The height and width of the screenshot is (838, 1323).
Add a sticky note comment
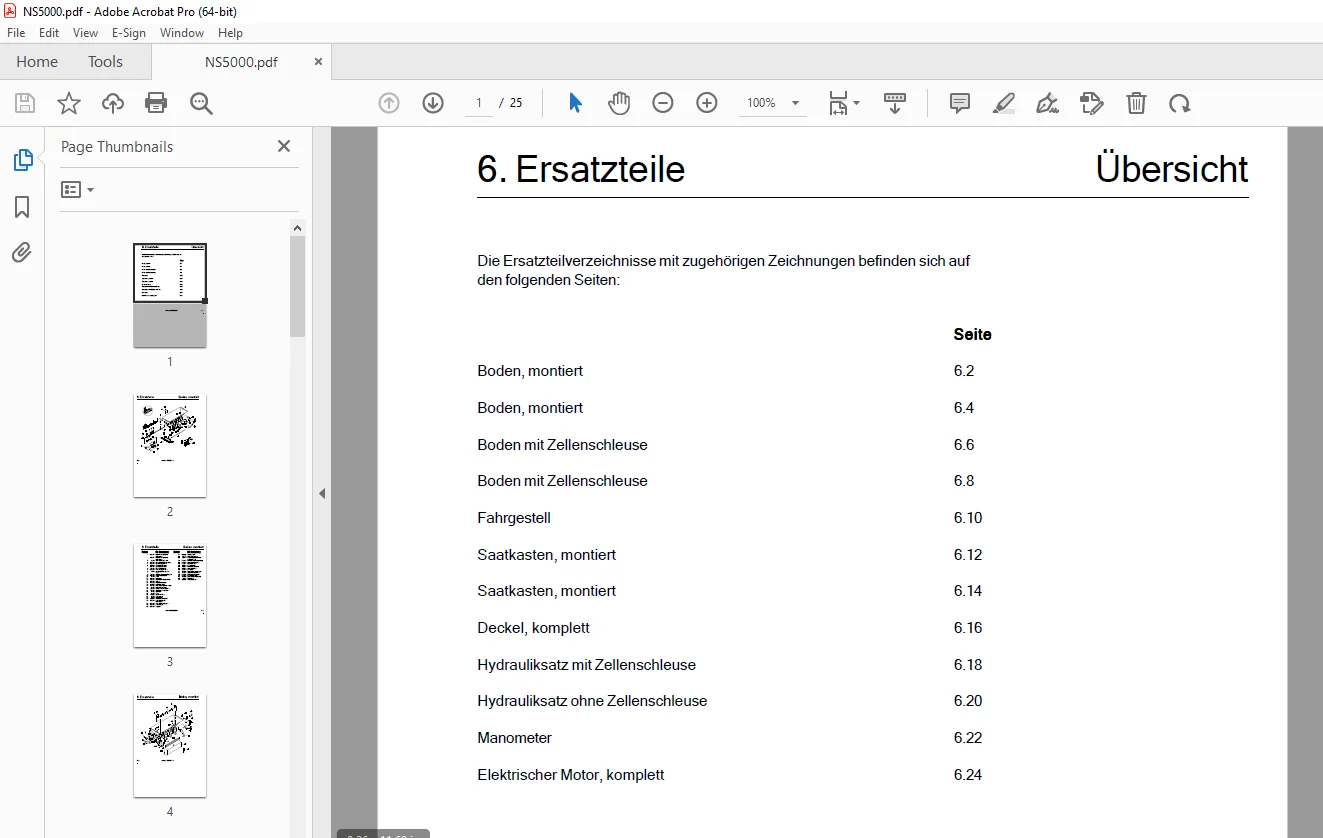click(960, 103)
